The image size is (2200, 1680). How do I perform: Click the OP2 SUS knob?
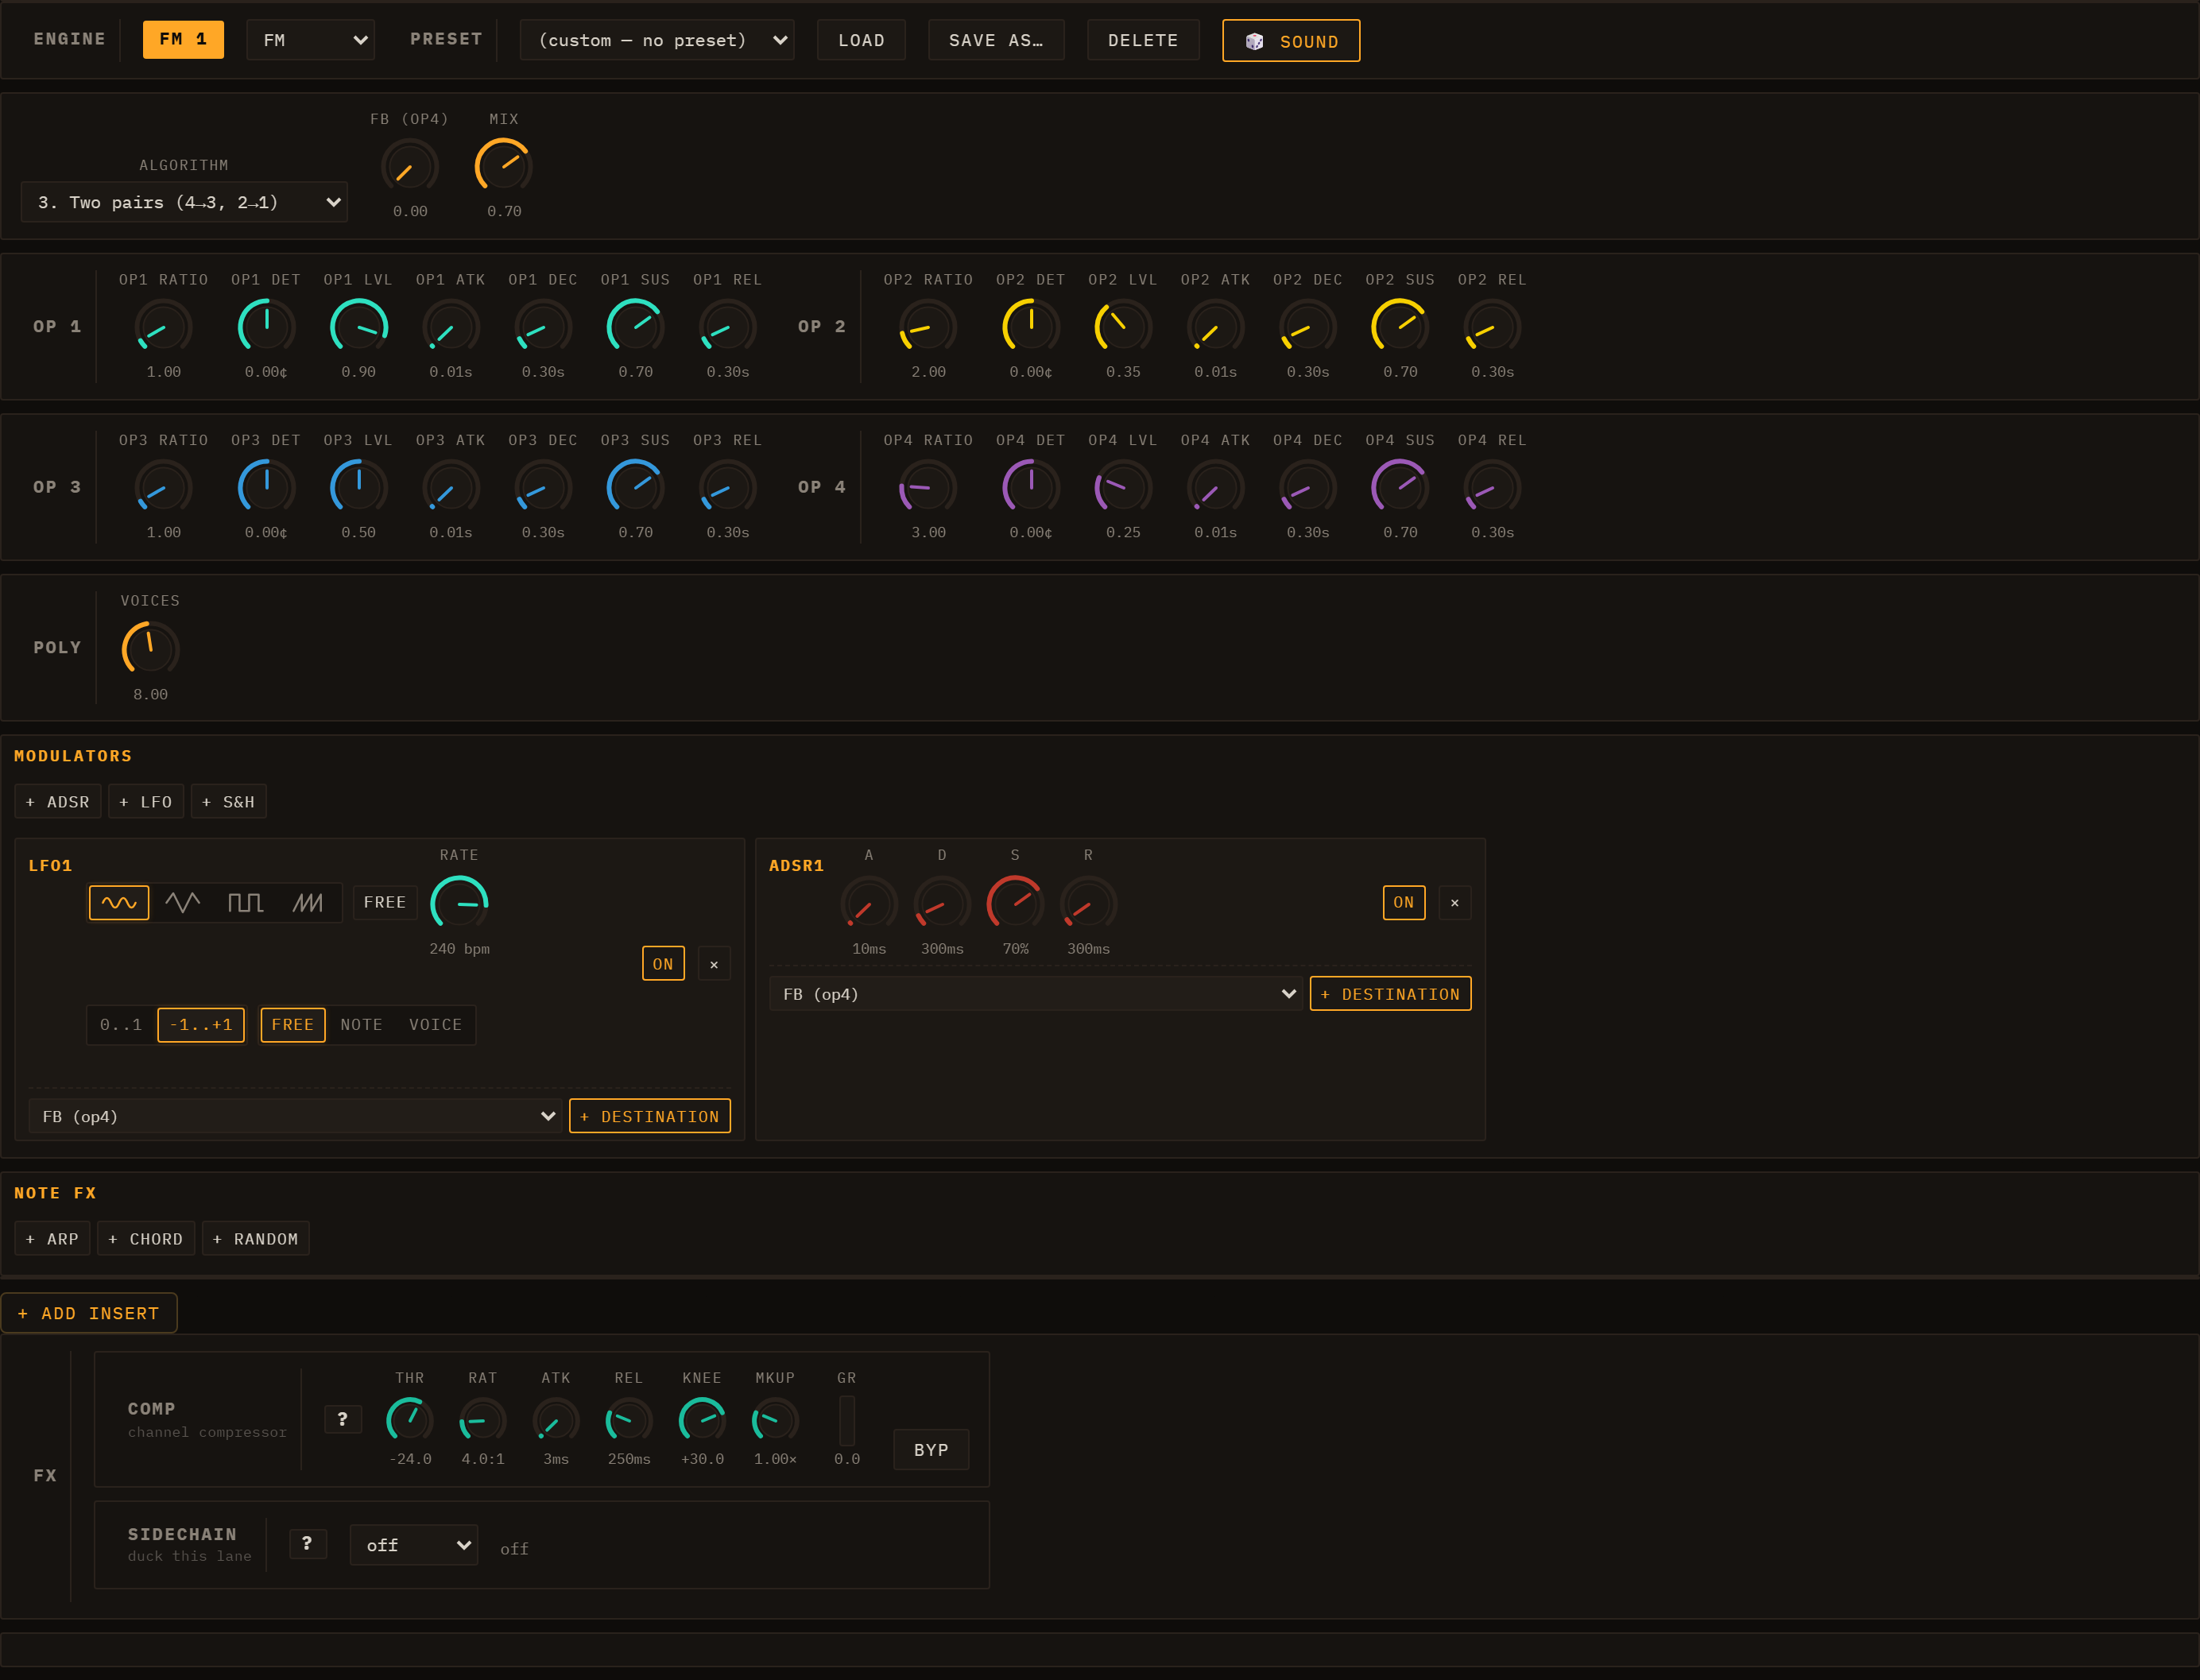(x=1400, y=327)
